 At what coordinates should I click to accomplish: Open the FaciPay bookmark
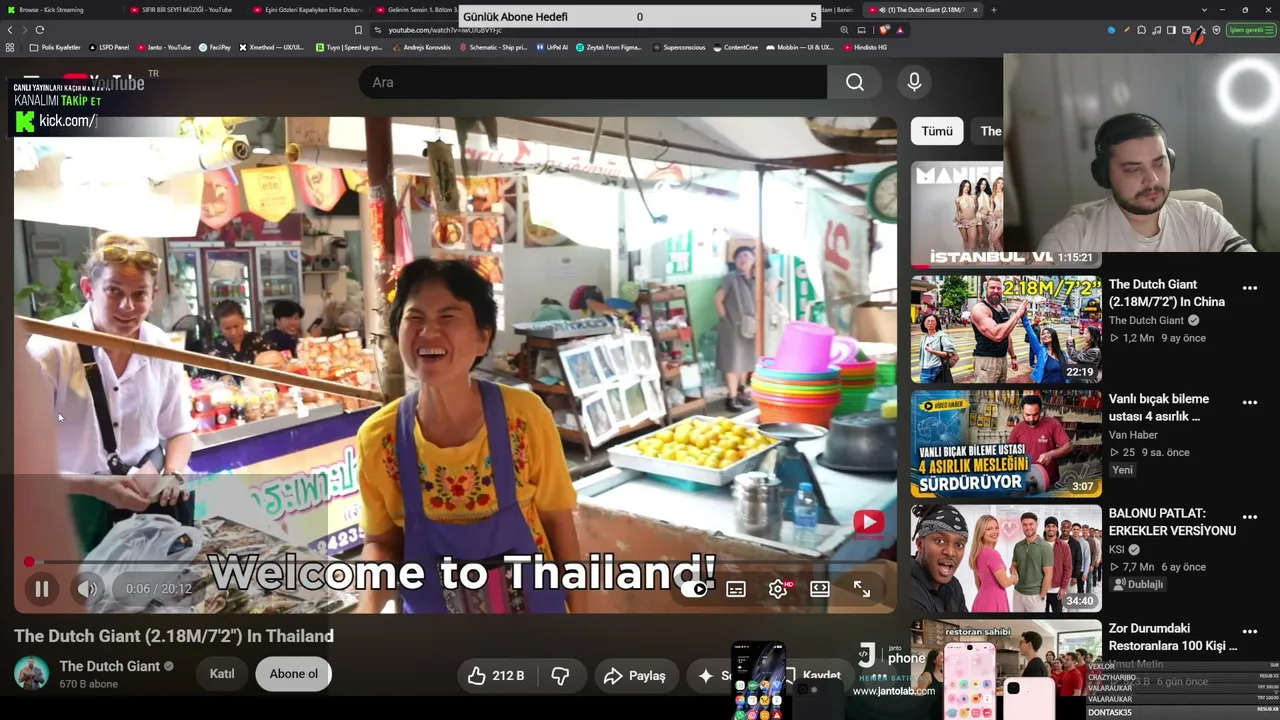coord(215,47)
